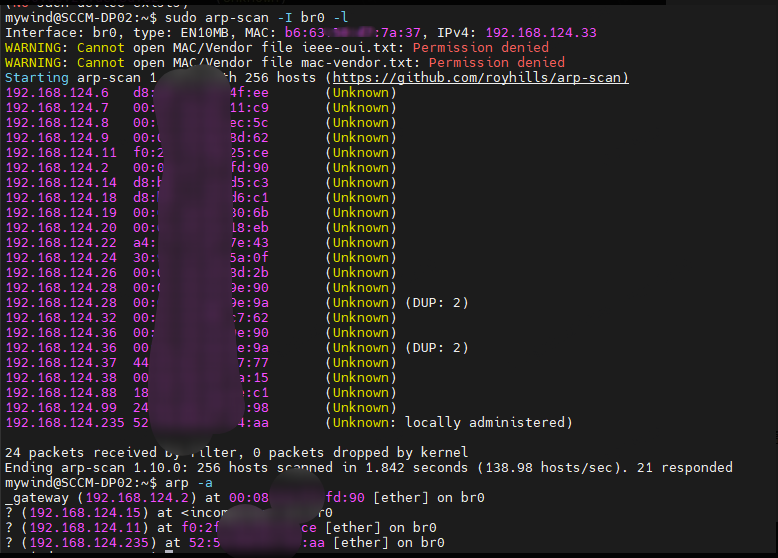The image size is (778, 558).
Task: Click the scan entry 192.168.124.11
Action: click(x=61, y=153)
